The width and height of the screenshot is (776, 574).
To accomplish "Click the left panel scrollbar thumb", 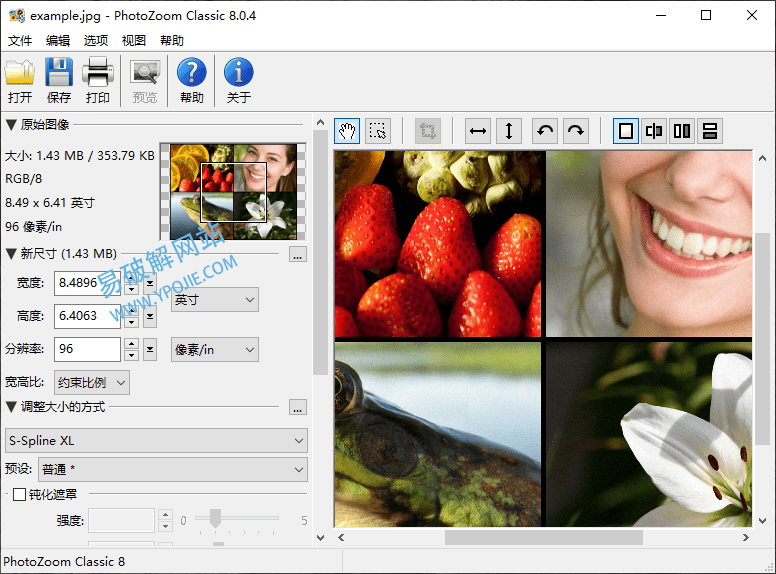I will click(x=320, y=252).
